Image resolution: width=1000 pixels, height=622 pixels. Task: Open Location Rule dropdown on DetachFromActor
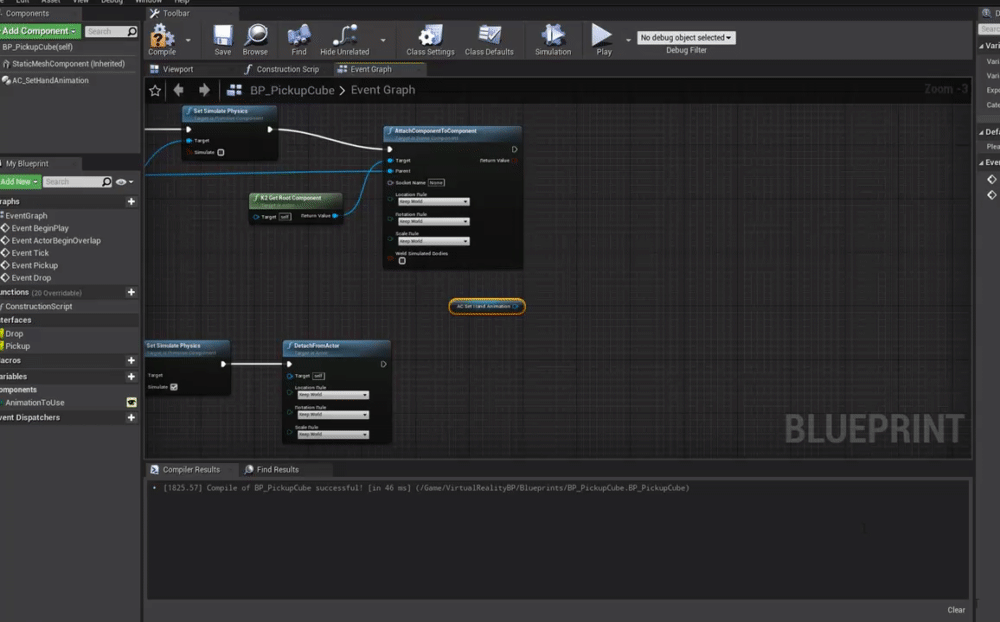point(333,395)
